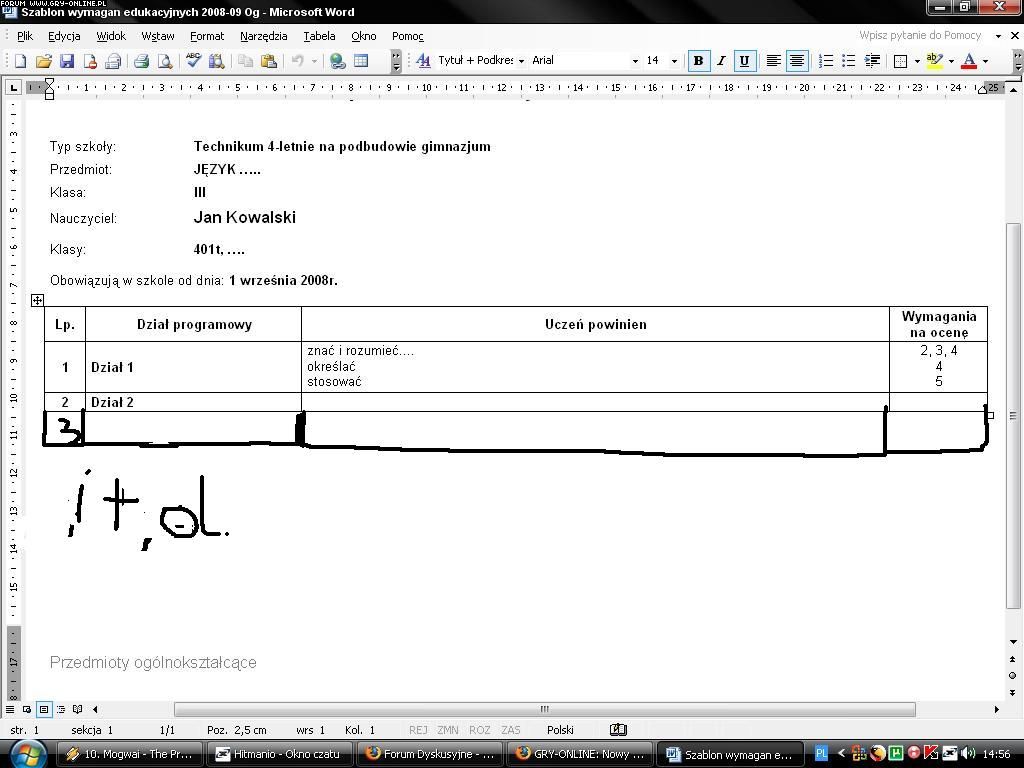Switch to Hitmanio chat window in taskbar
1024x768 pixels.
[x=280, y=754]
